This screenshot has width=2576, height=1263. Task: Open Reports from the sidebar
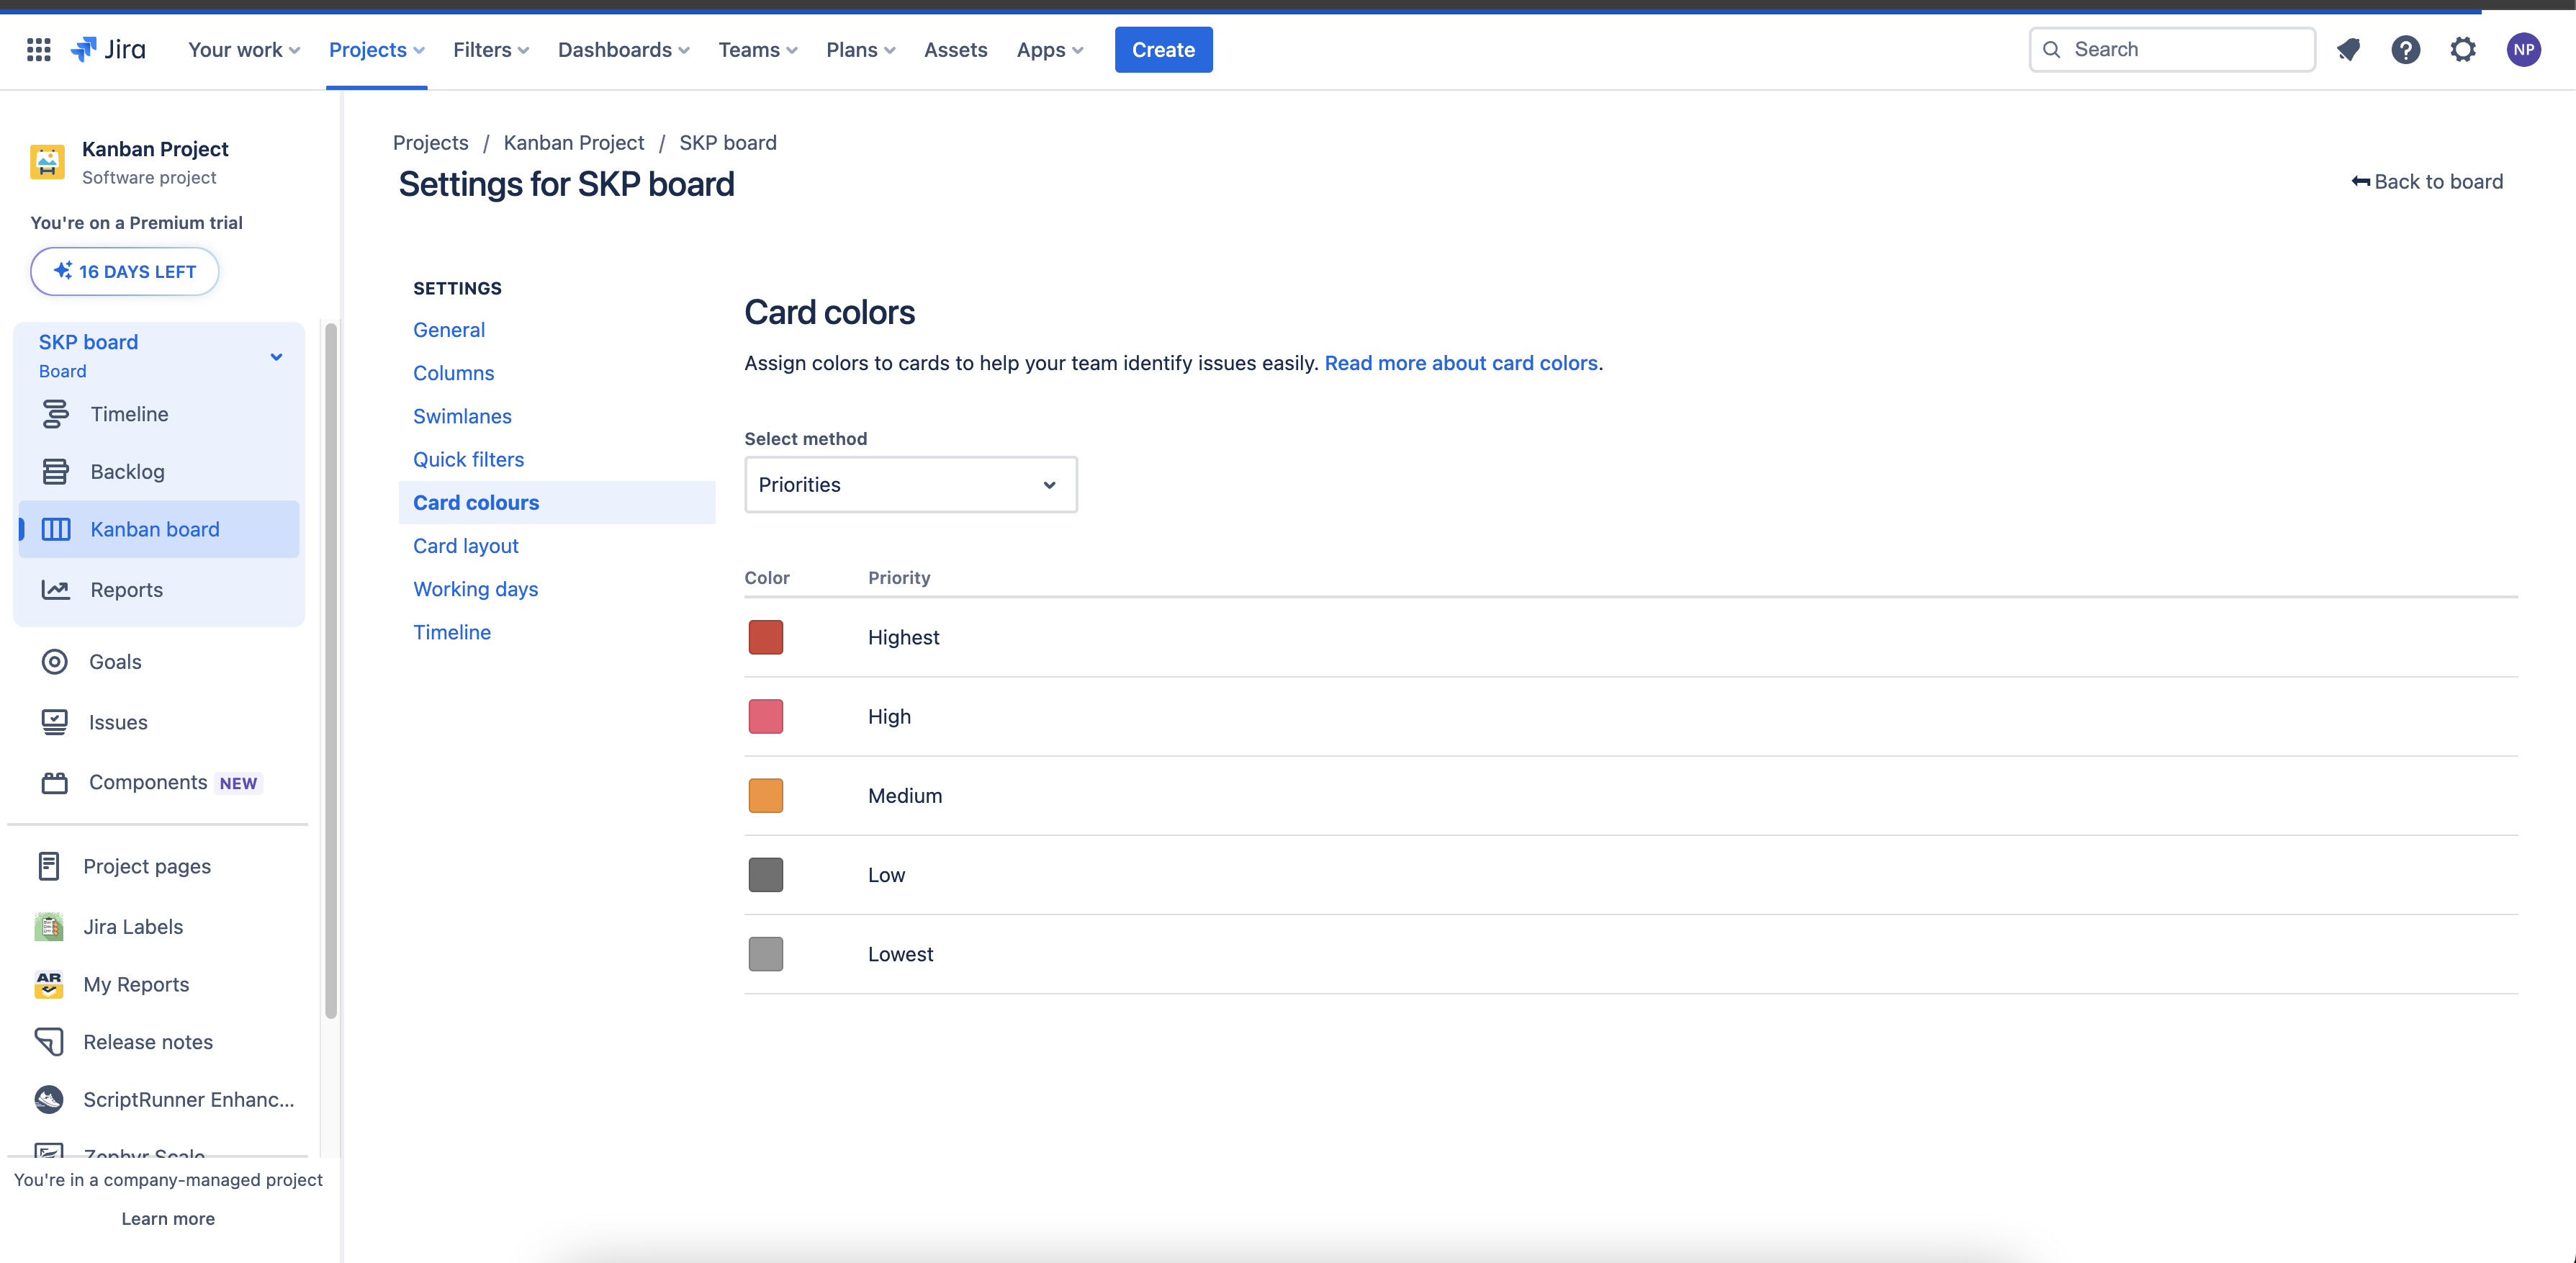(x=126, y=589)
